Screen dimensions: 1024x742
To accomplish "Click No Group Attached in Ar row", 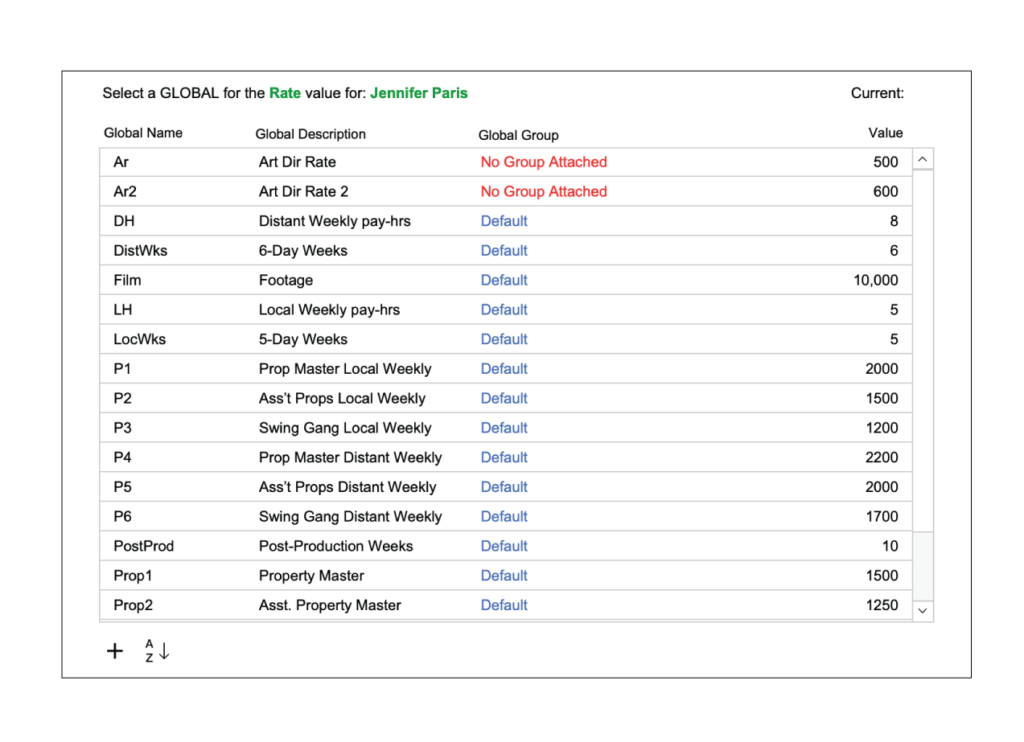I will (x=543, y=162).
